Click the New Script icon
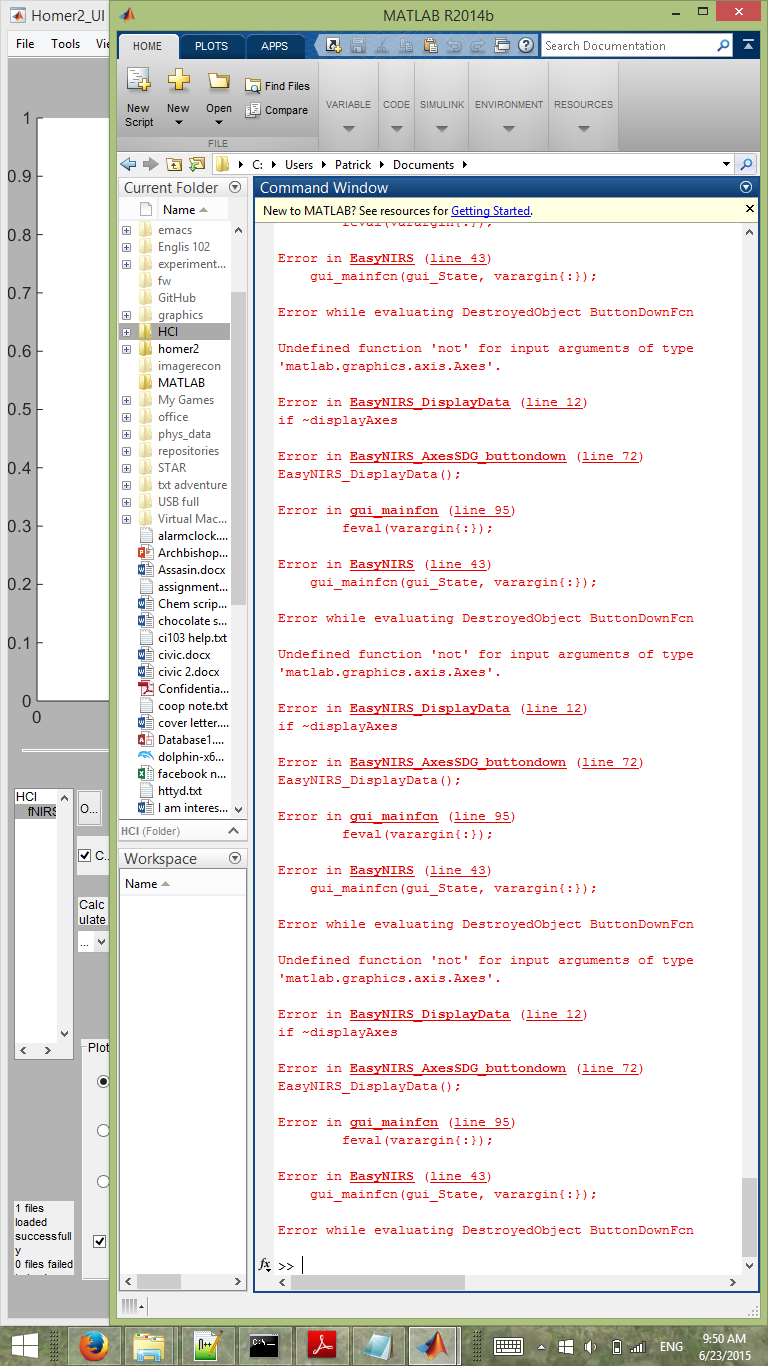 (138, 84)
